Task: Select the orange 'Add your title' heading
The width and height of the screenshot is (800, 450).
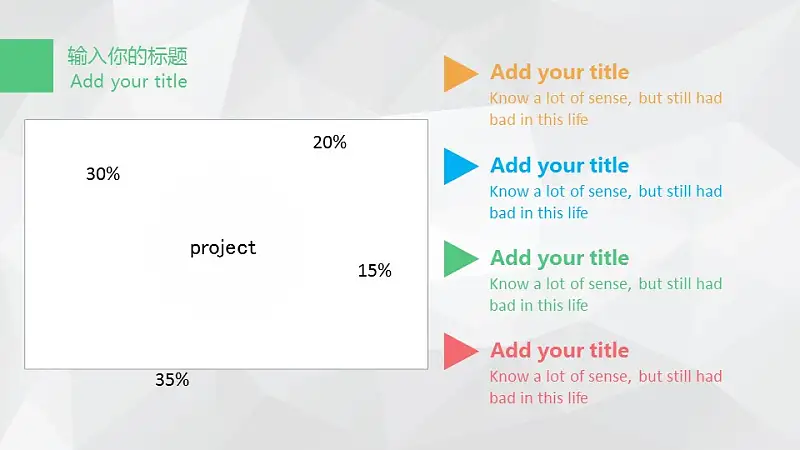Action: tap(560, 72)
